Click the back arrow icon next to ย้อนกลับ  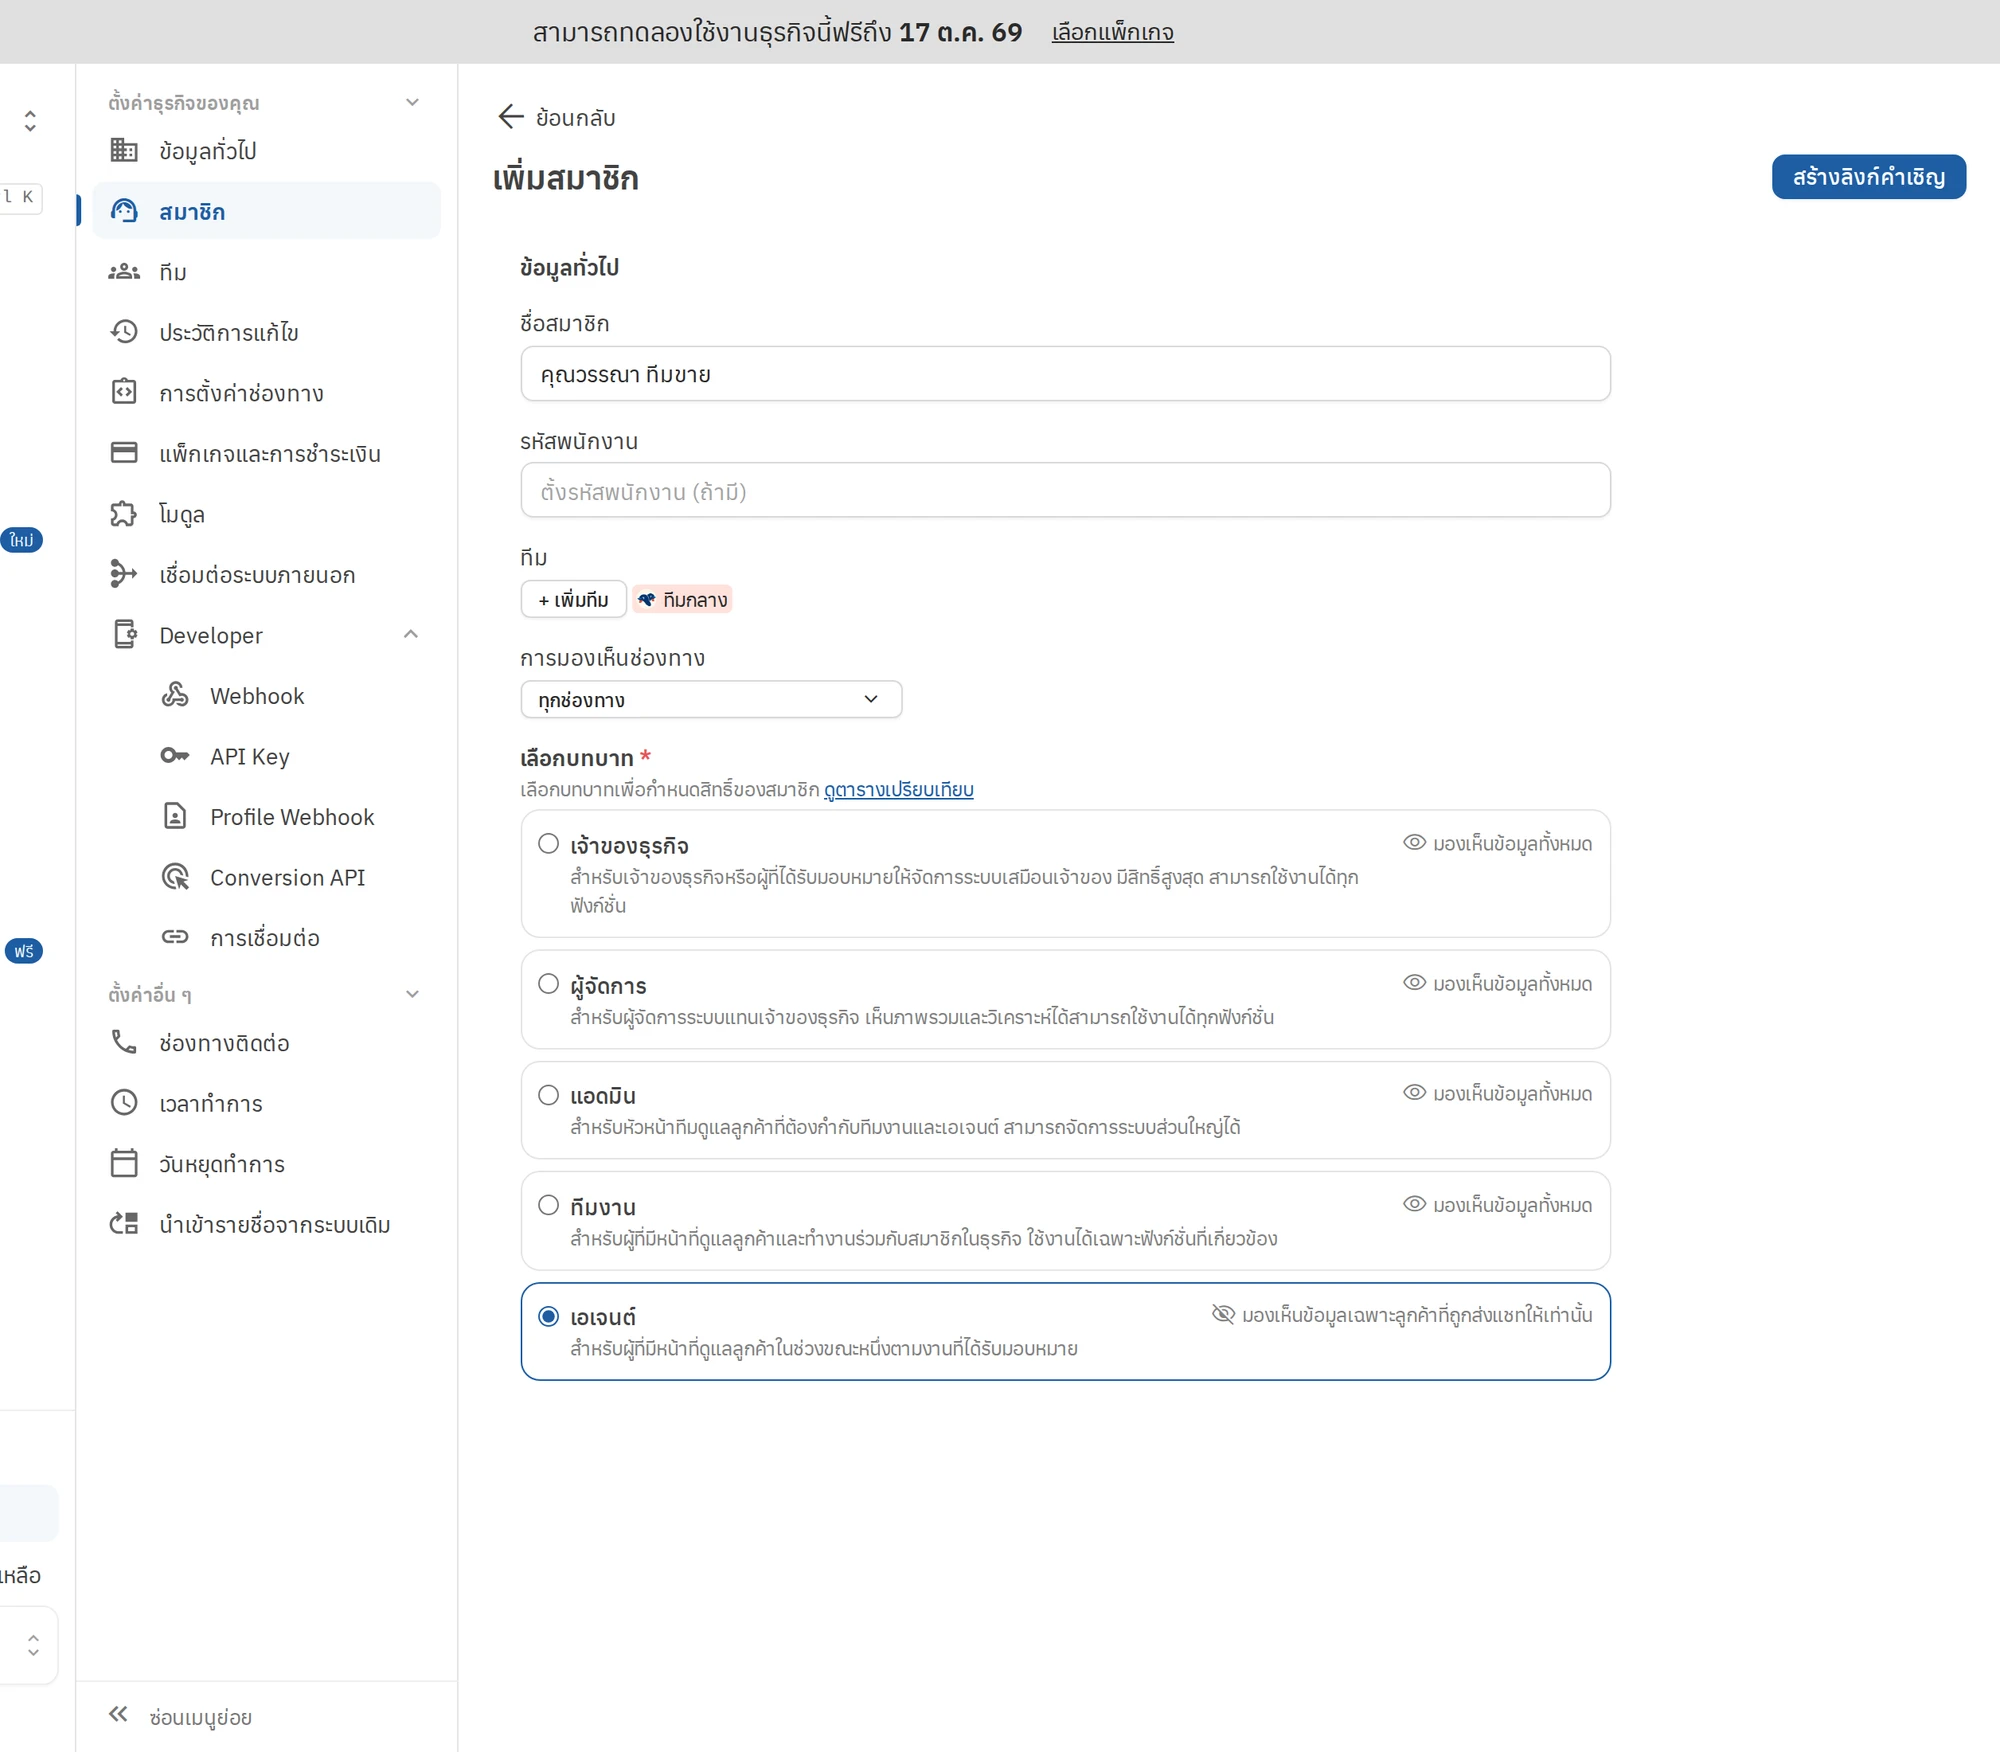pyautogui.click(x=511, y=117)
